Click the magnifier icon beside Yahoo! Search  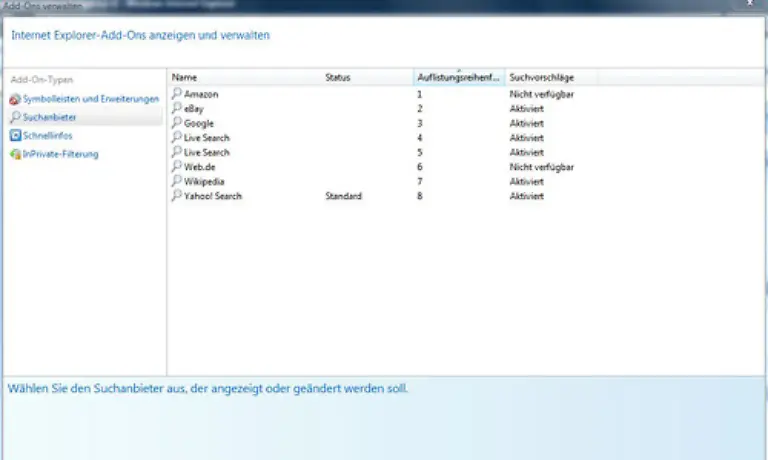click(x=177, y=195)
